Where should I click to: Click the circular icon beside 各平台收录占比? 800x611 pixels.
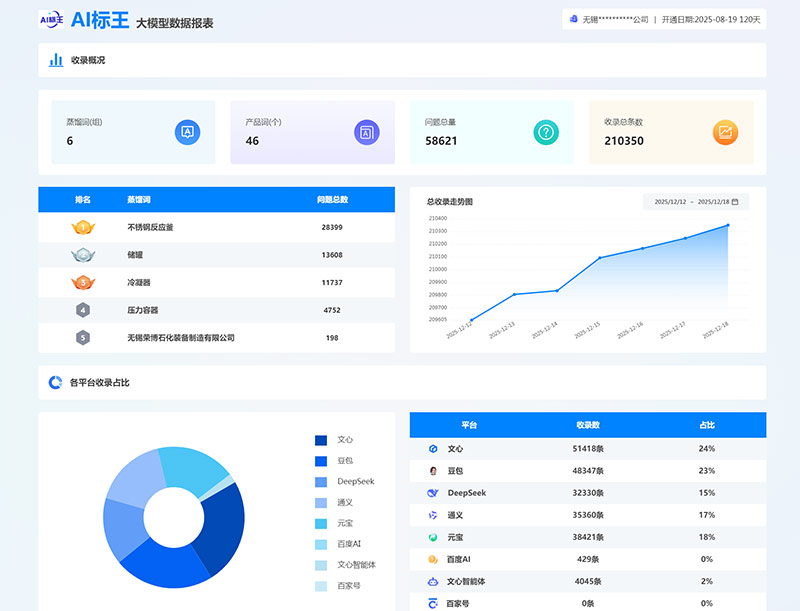pyautogui.click(x=56, y=382)
